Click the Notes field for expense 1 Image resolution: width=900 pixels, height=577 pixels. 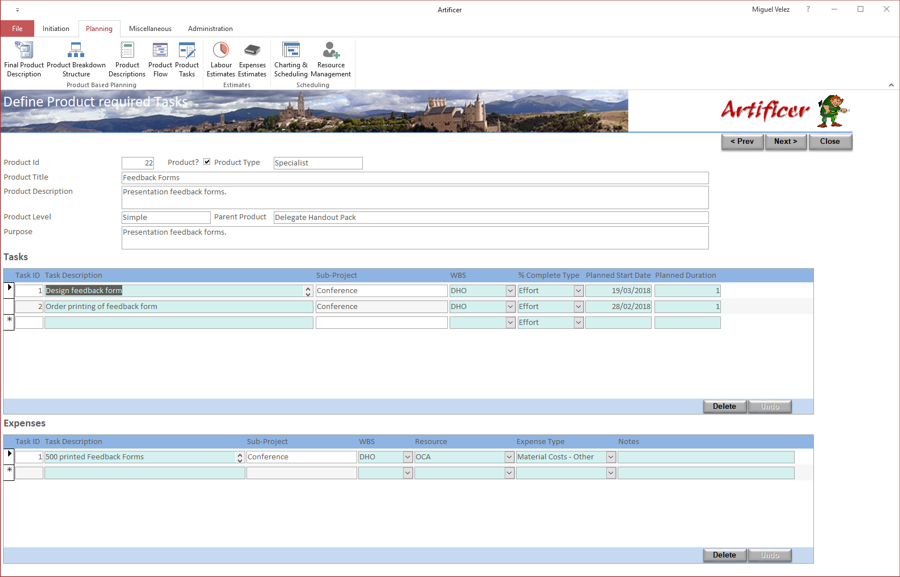tap(706, 457)
